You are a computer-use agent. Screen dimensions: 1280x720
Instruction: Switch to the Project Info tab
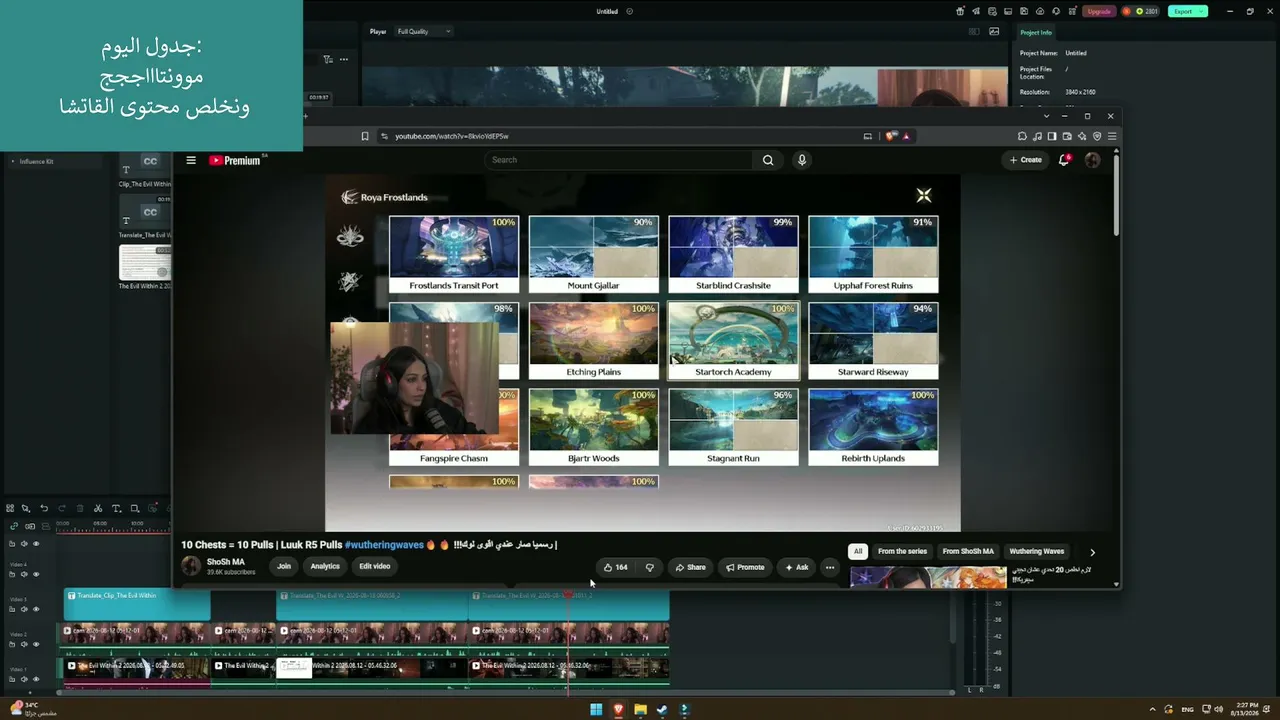point(1035,33)
